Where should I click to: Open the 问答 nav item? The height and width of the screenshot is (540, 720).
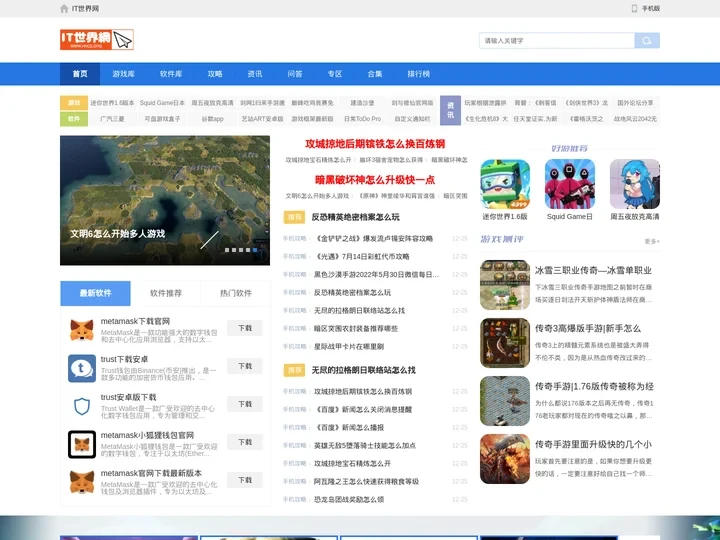[x=295, y=74]
